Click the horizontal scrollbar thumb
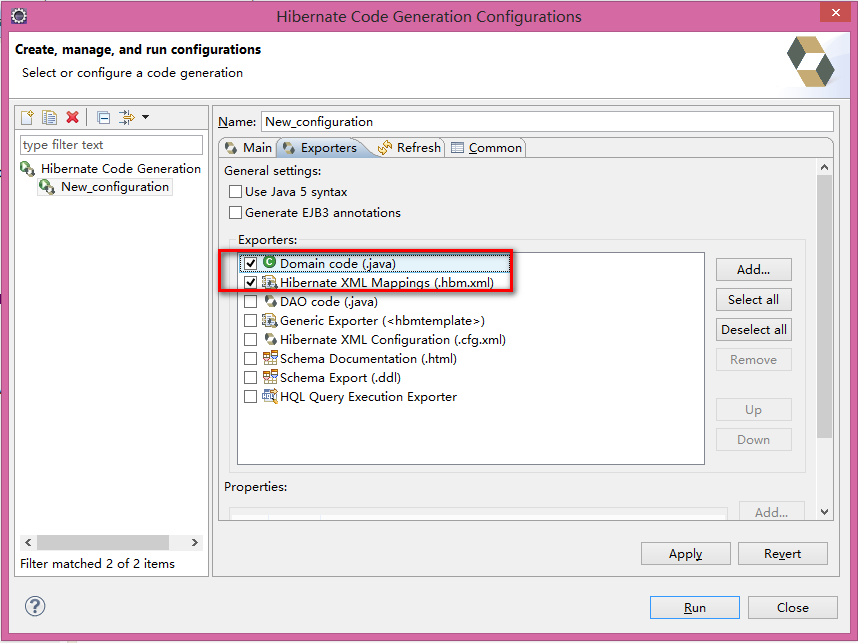Image resolution: width=858 pixels, height=643 pixels. [x=103, y=542]
